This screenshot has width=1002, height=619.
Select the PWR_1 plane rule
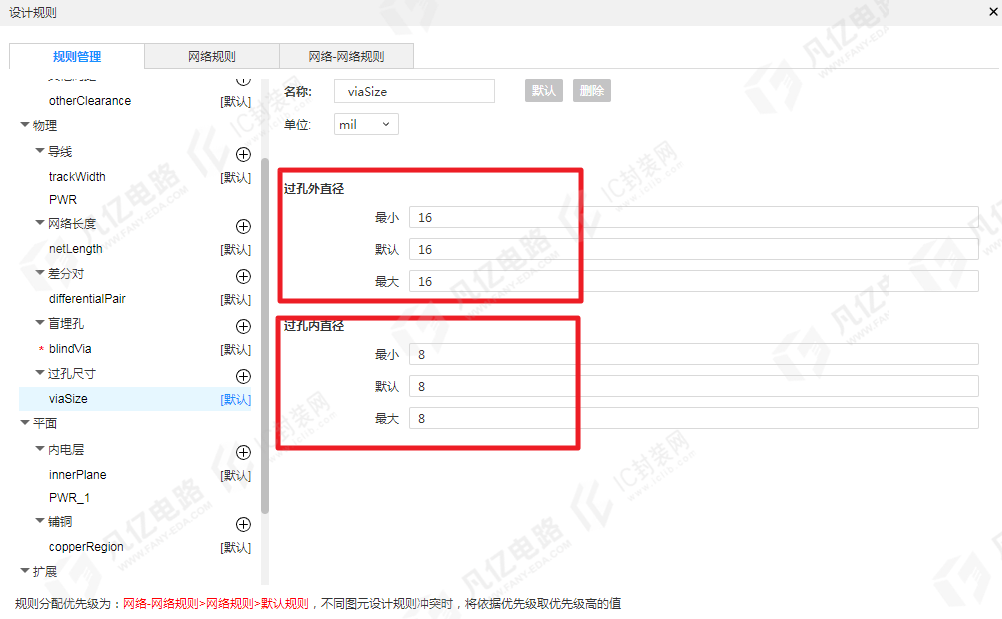coord(69,498)
